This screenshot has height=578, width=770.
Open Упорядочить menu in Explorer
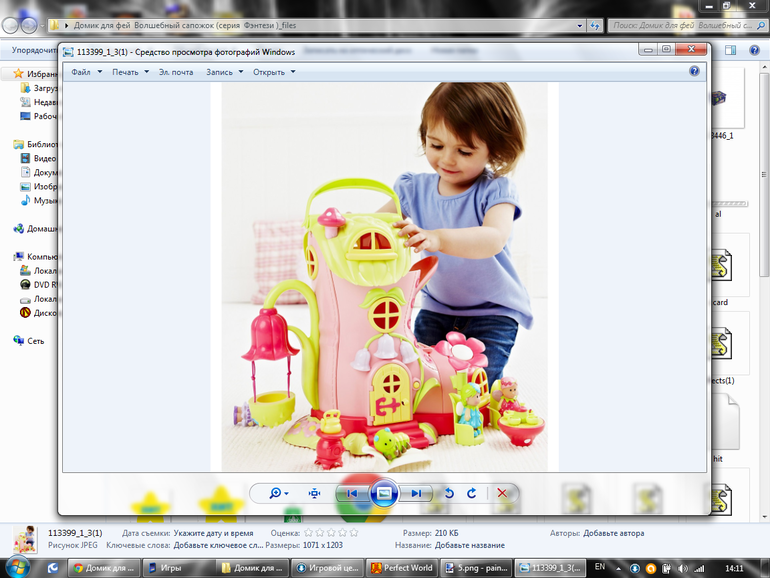(x=33, y=50)
